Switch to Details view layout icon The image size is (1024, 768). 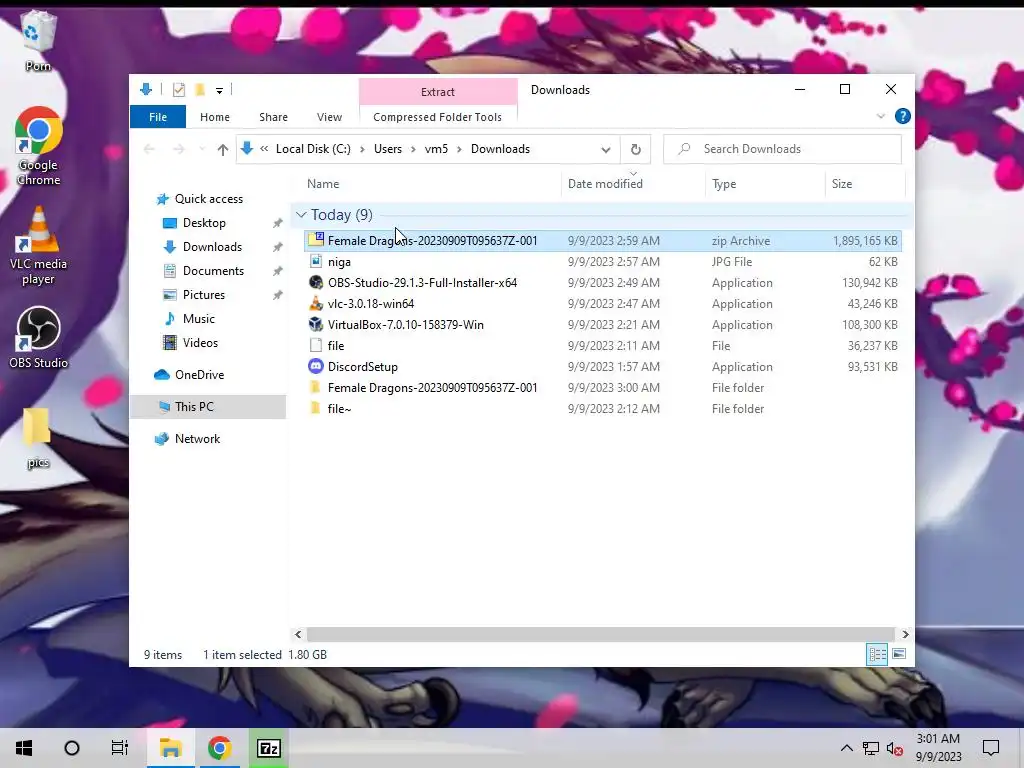click(877, 654)
